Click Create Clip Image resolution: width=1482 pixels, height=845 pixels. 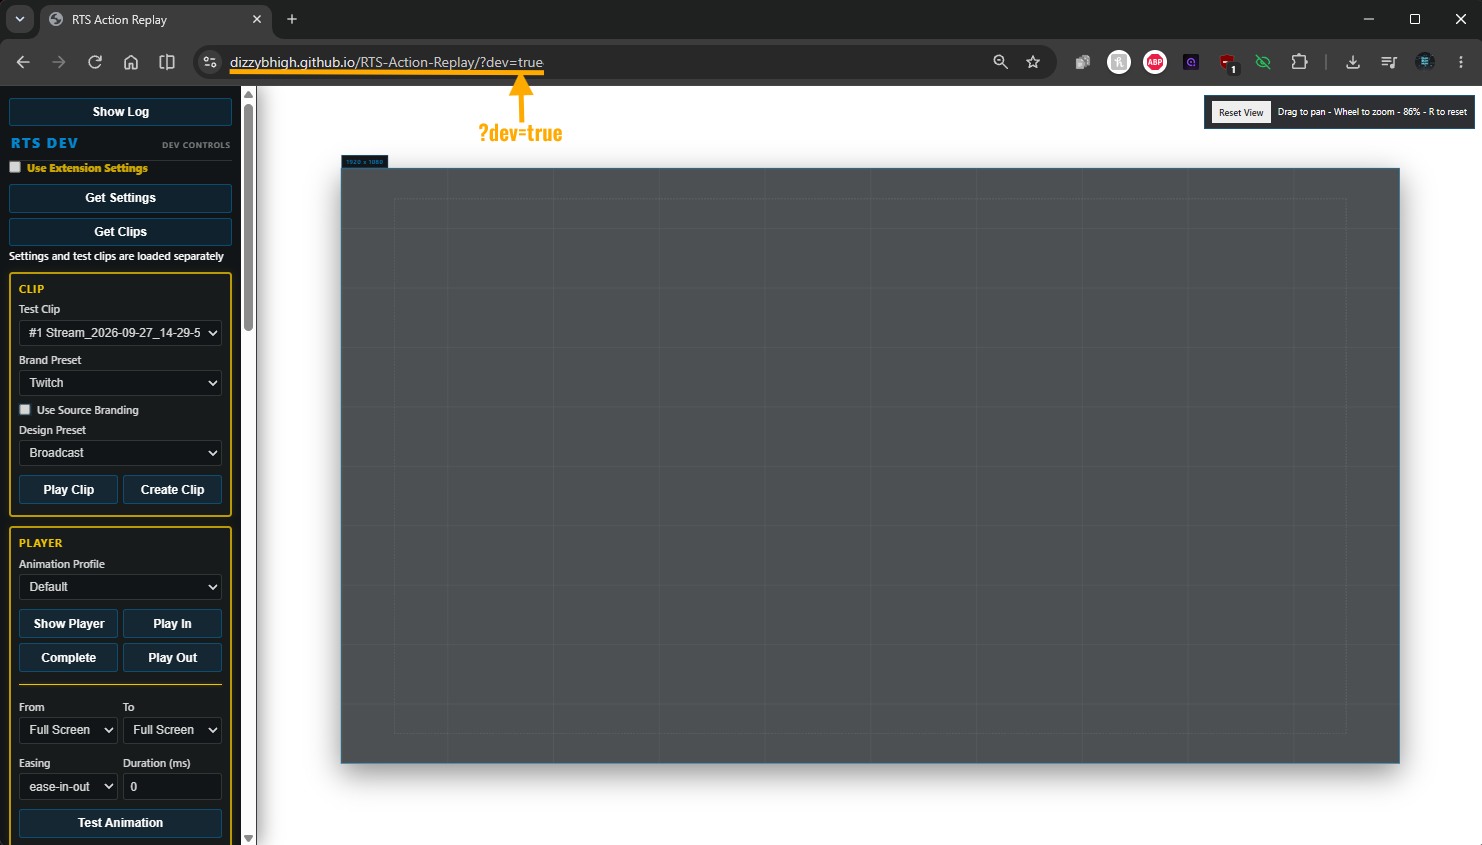[x=172, y=490]
